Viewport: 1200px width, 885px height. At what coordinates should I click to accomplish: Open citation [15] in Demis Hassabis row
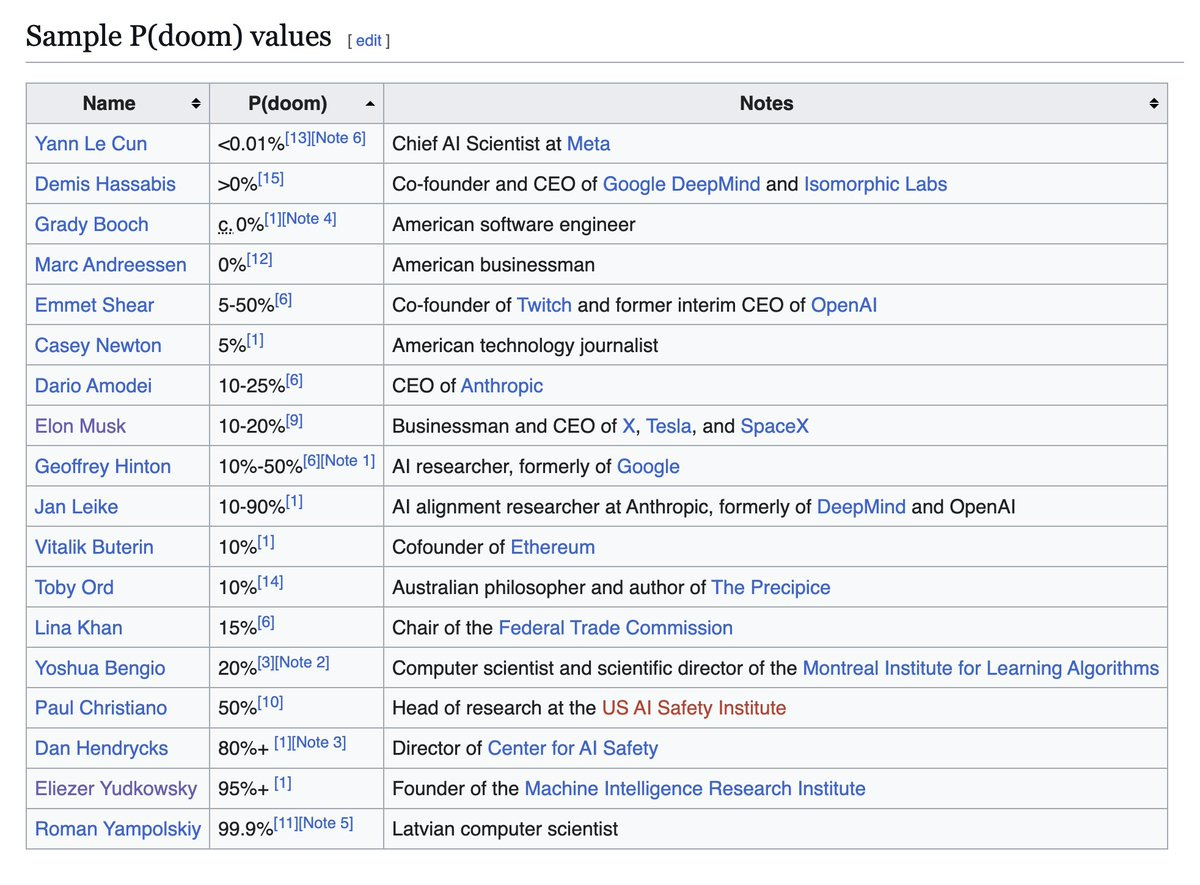(270, 178)
